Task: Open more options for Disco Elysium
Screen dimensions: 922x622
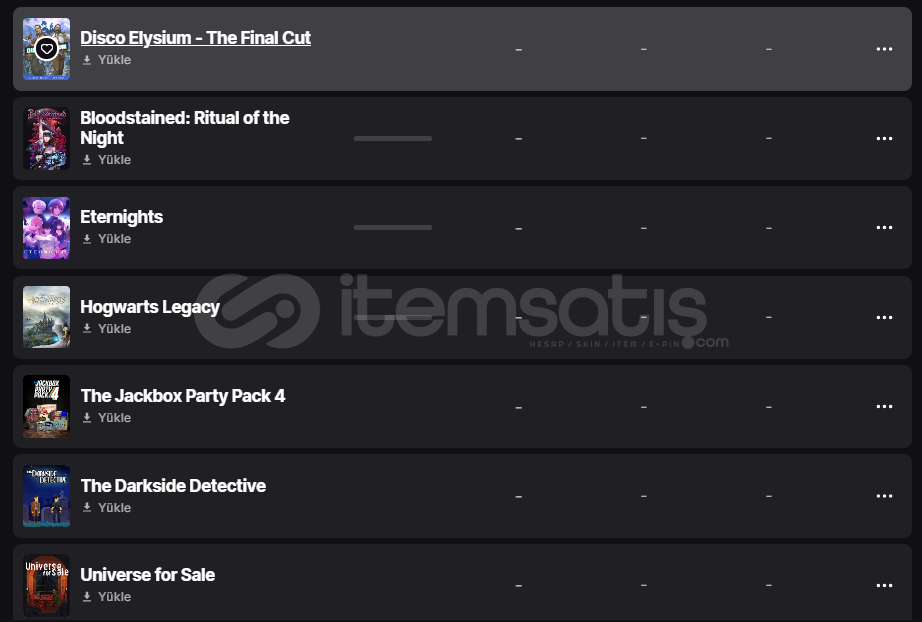Action: coord(884,49)
